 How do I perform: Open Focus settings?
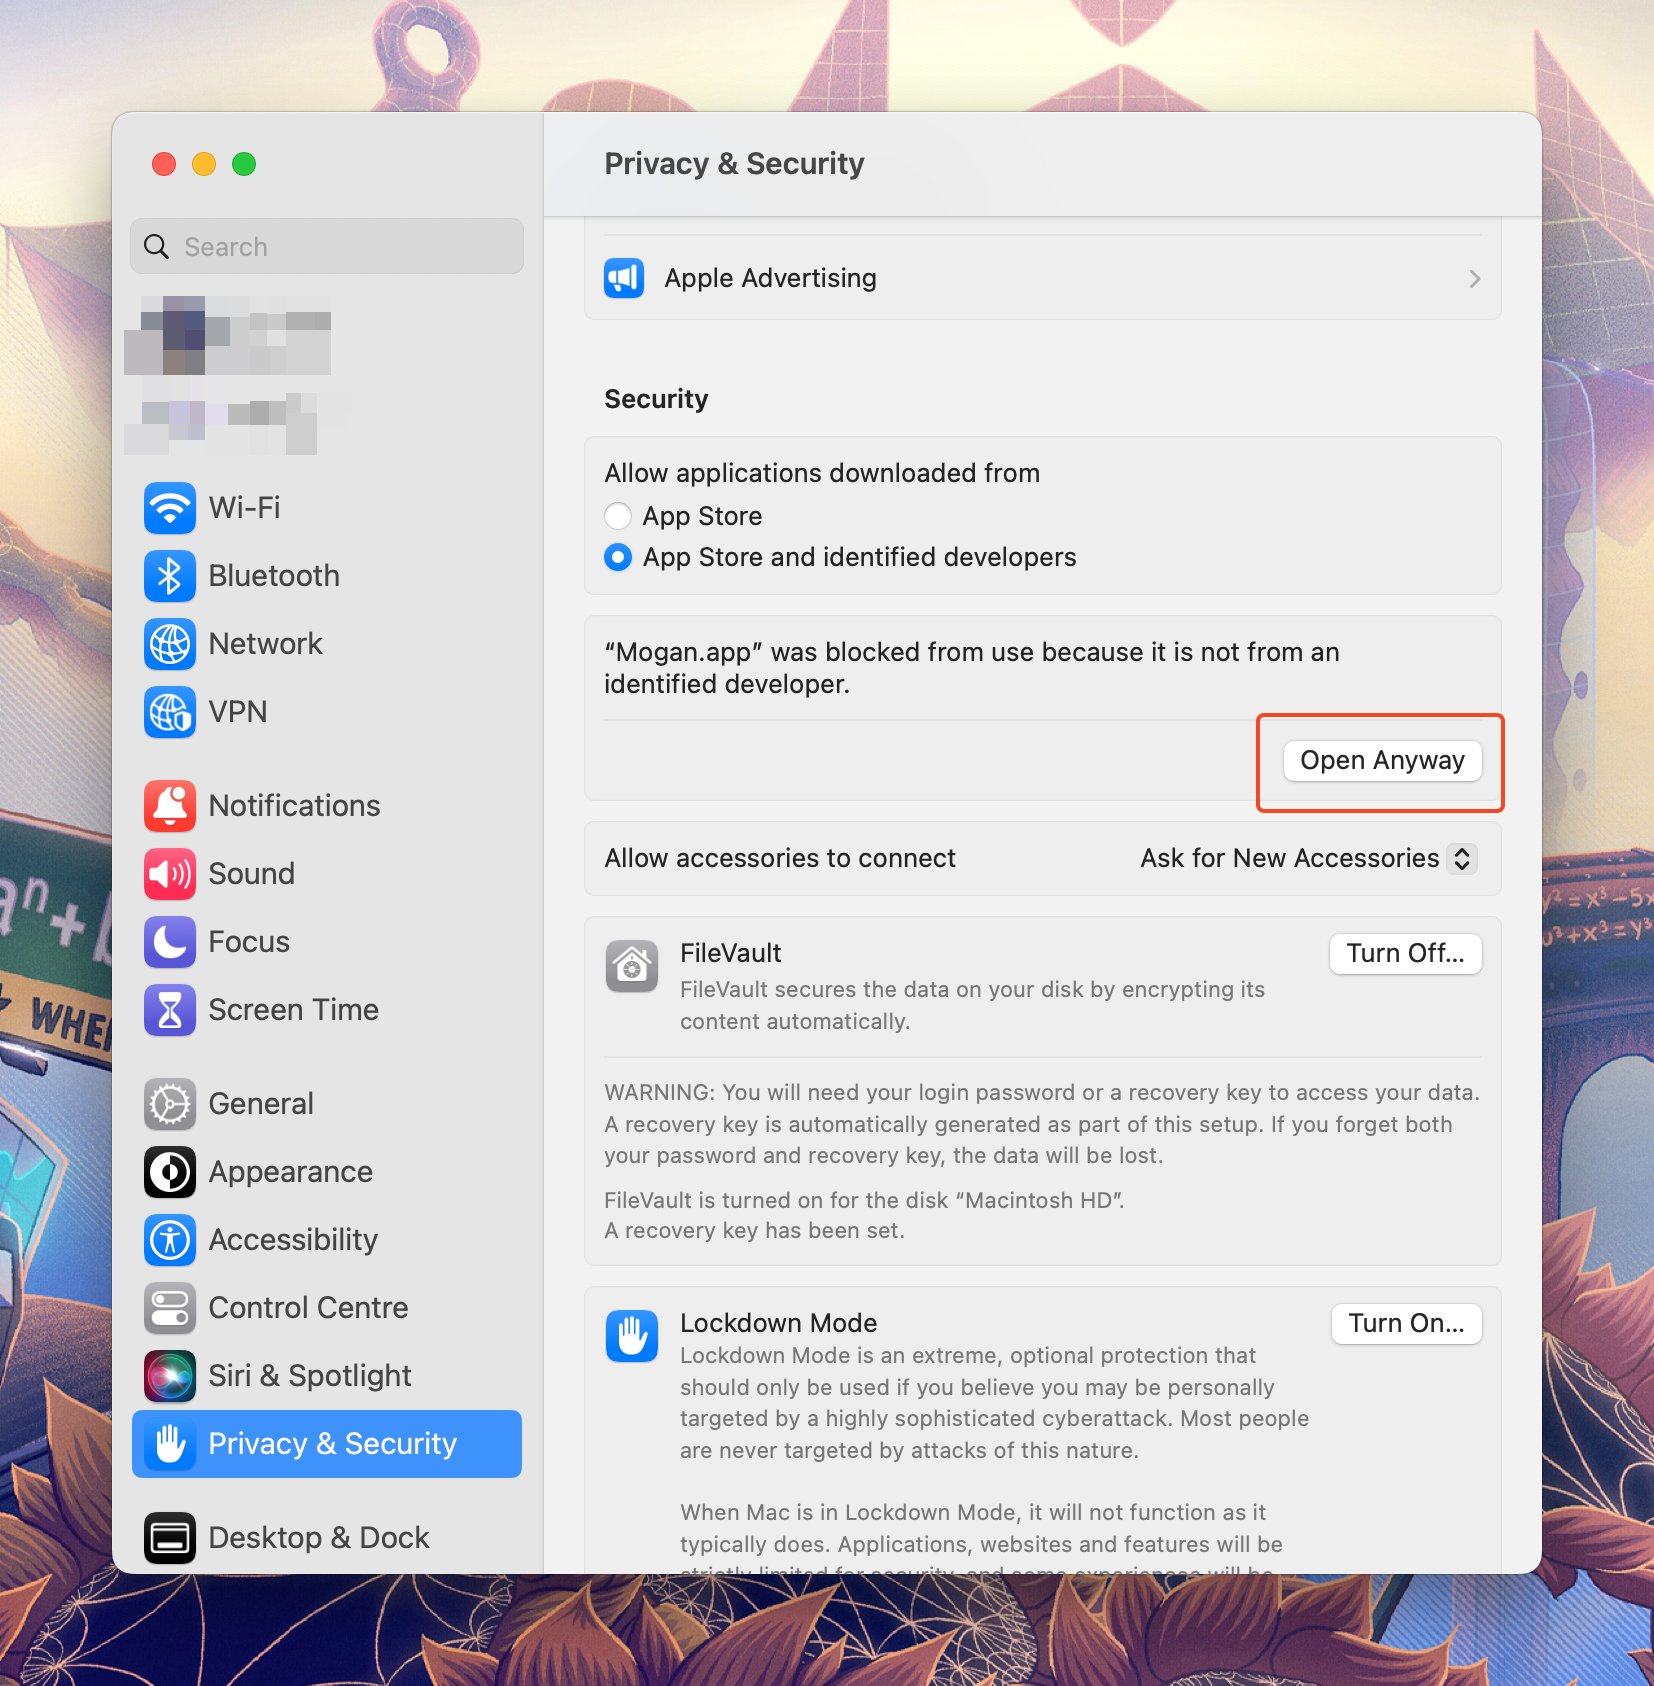[x=247, y=941]
